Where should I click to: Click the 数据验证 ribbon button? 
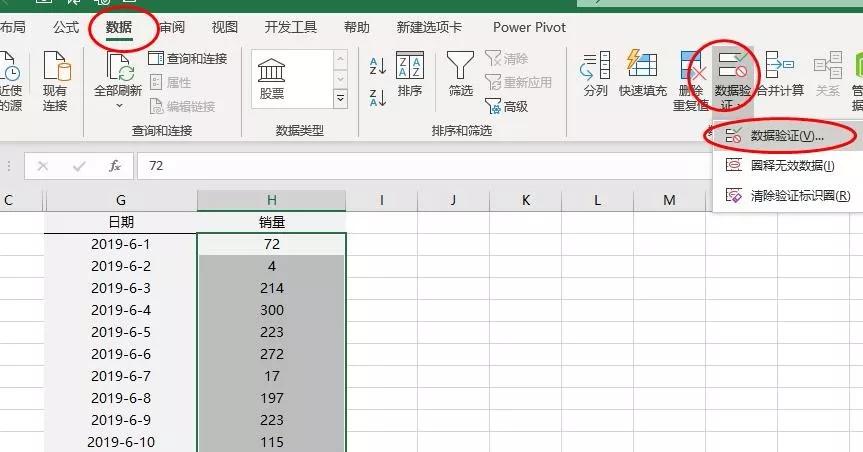click(733, 80)
